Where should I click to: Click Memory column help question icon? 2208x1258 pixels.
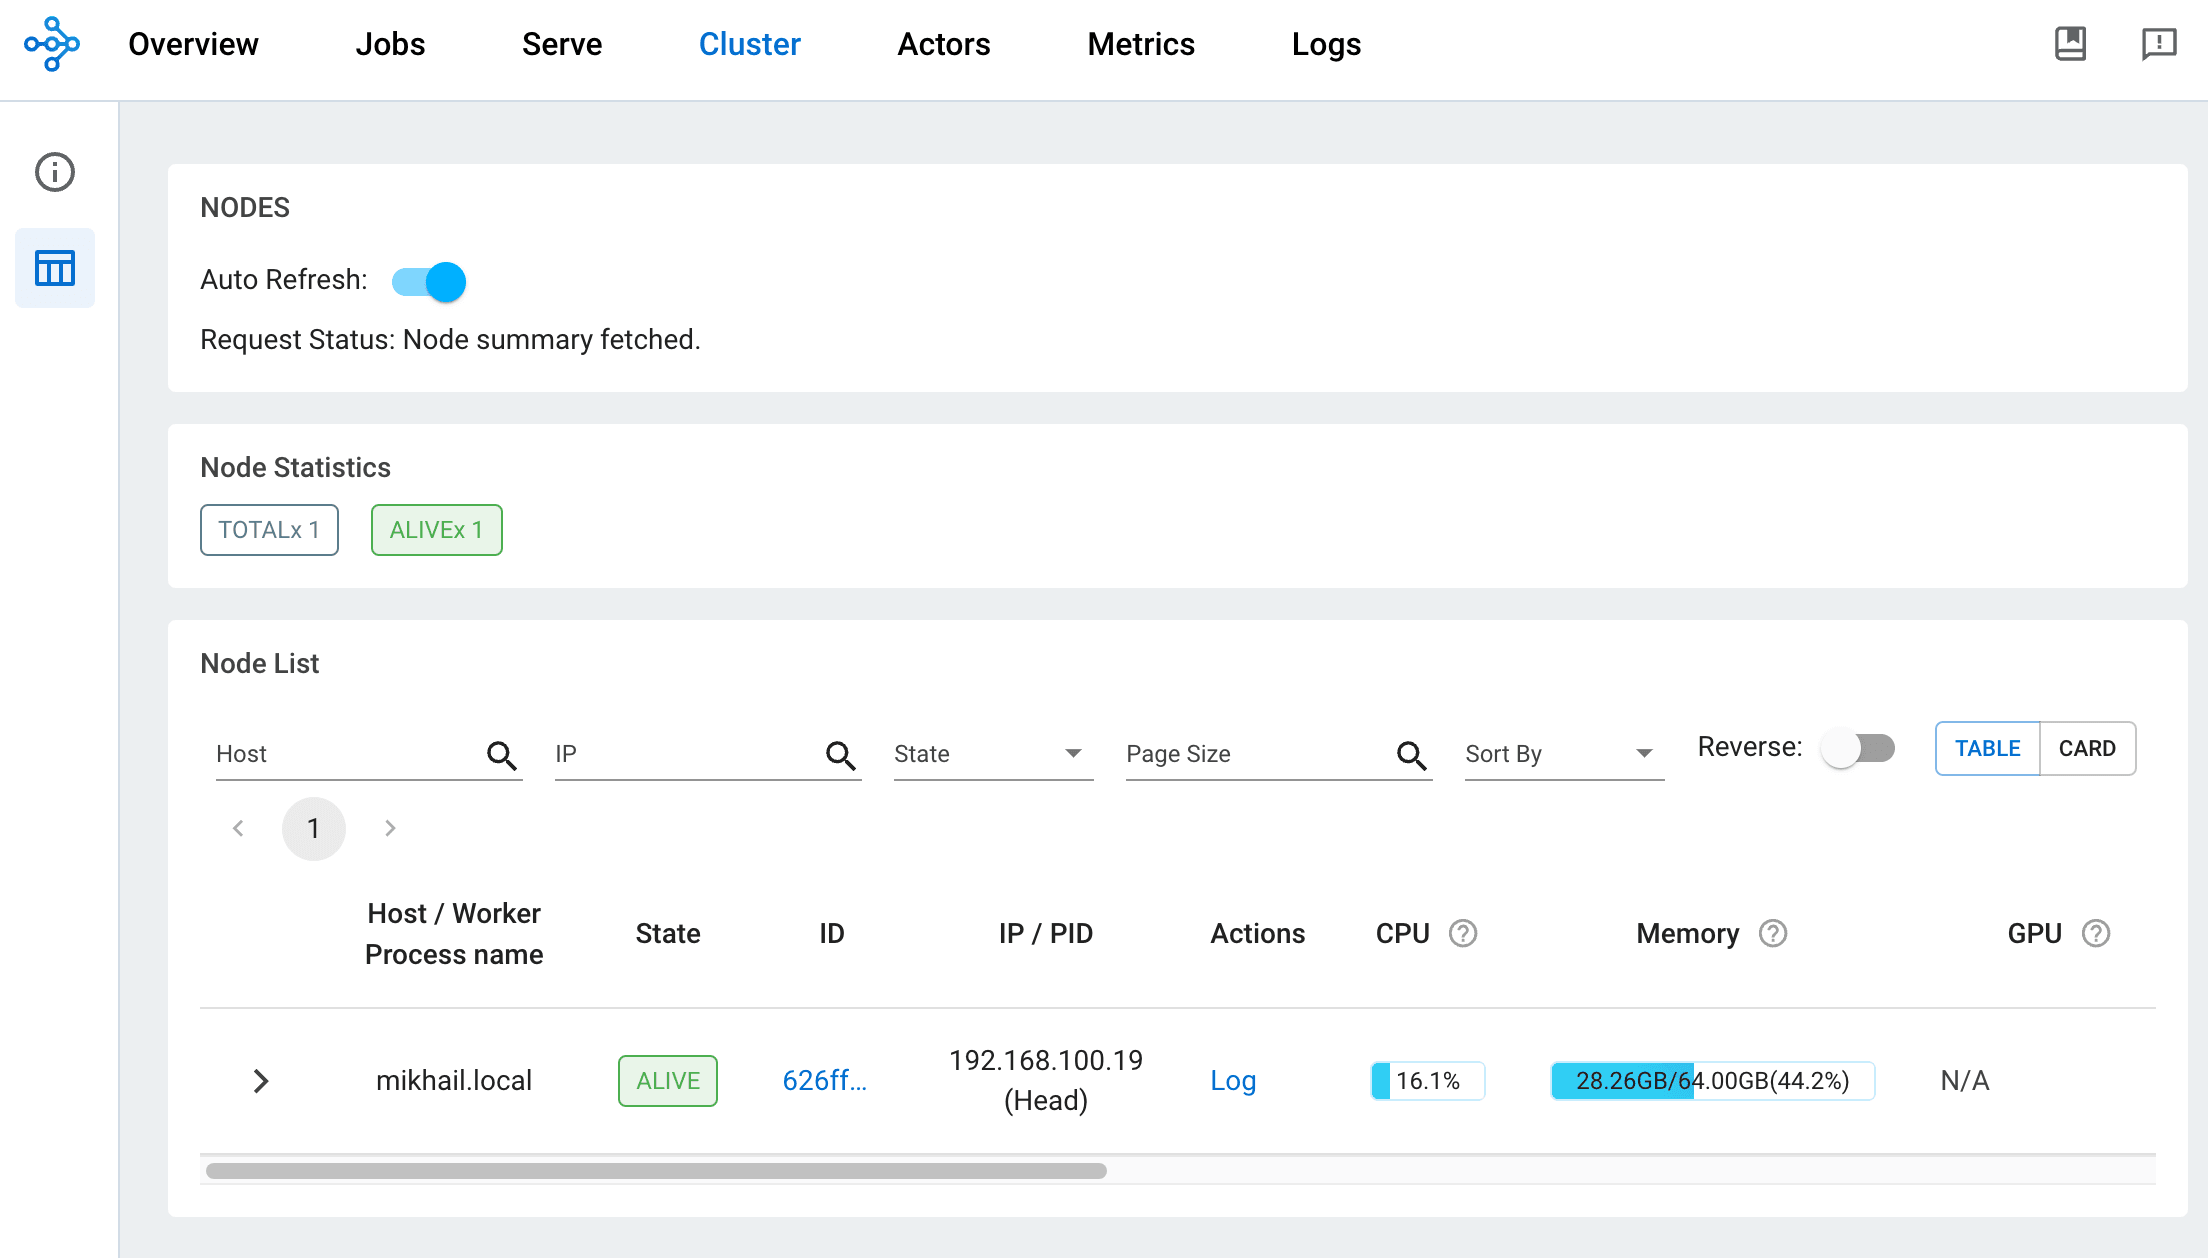1773,933
